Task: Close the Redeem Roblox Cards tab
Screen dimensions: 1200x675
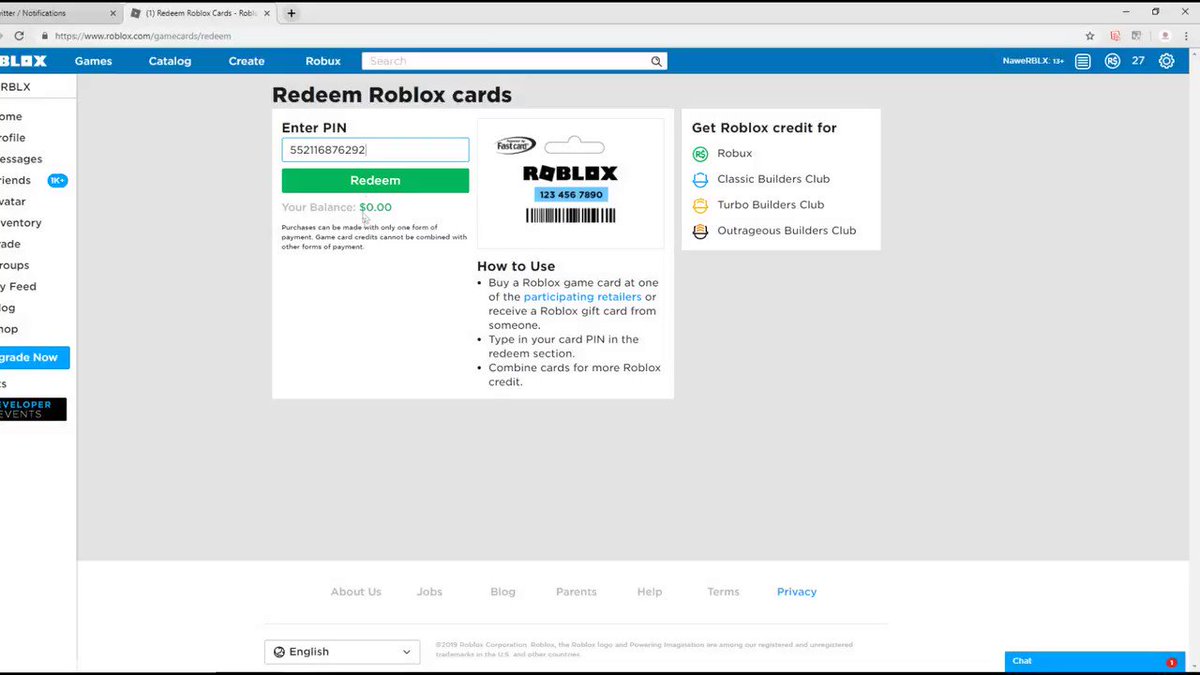Action: tap(268, 13)
